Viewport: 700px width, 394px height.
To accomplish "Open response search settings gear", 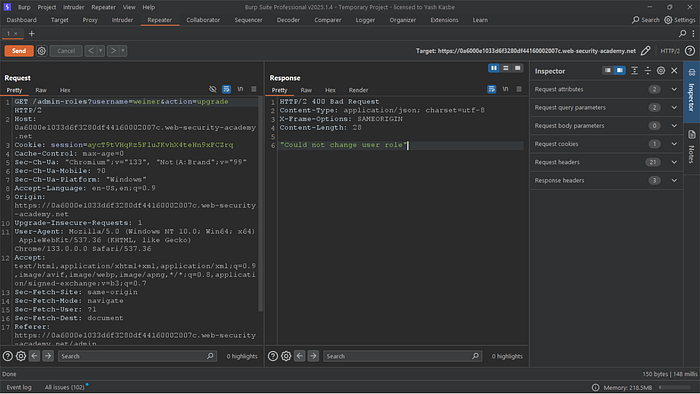I will tap(286, 356).
